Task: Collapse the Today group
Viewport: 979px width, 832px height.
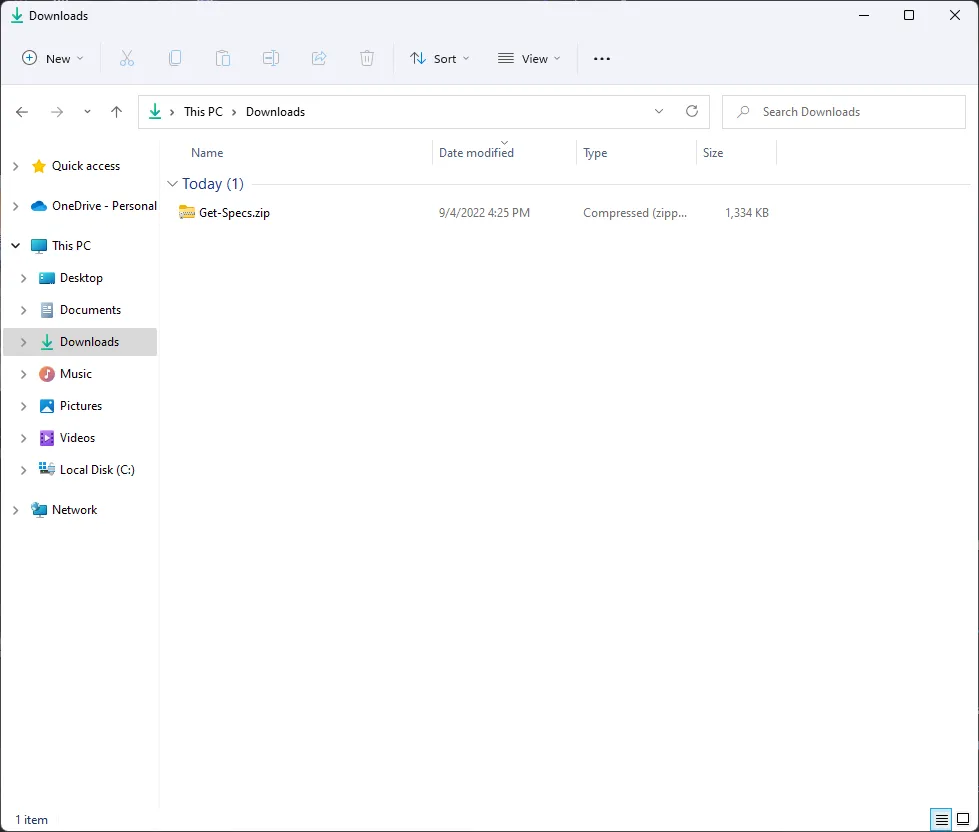Action: pos(172,184)
